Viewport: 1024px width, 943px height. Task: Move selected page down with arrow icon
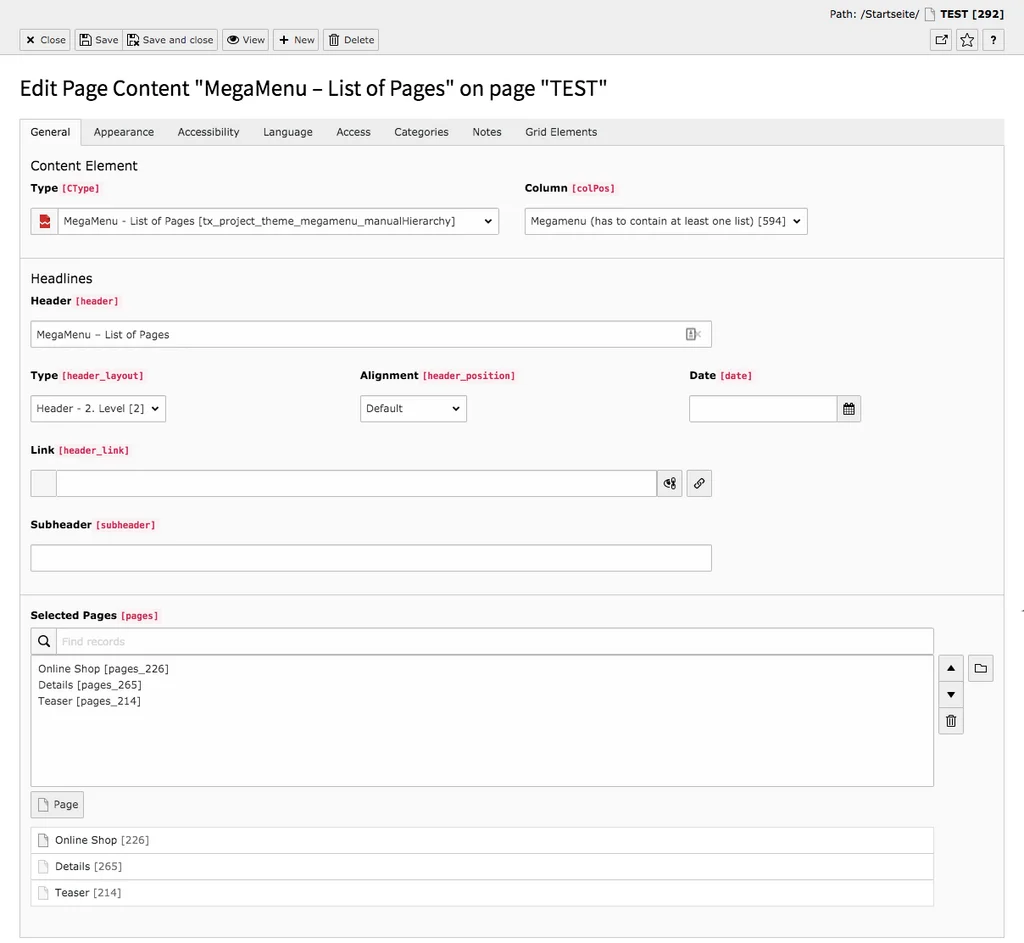[x=950, y=694]
